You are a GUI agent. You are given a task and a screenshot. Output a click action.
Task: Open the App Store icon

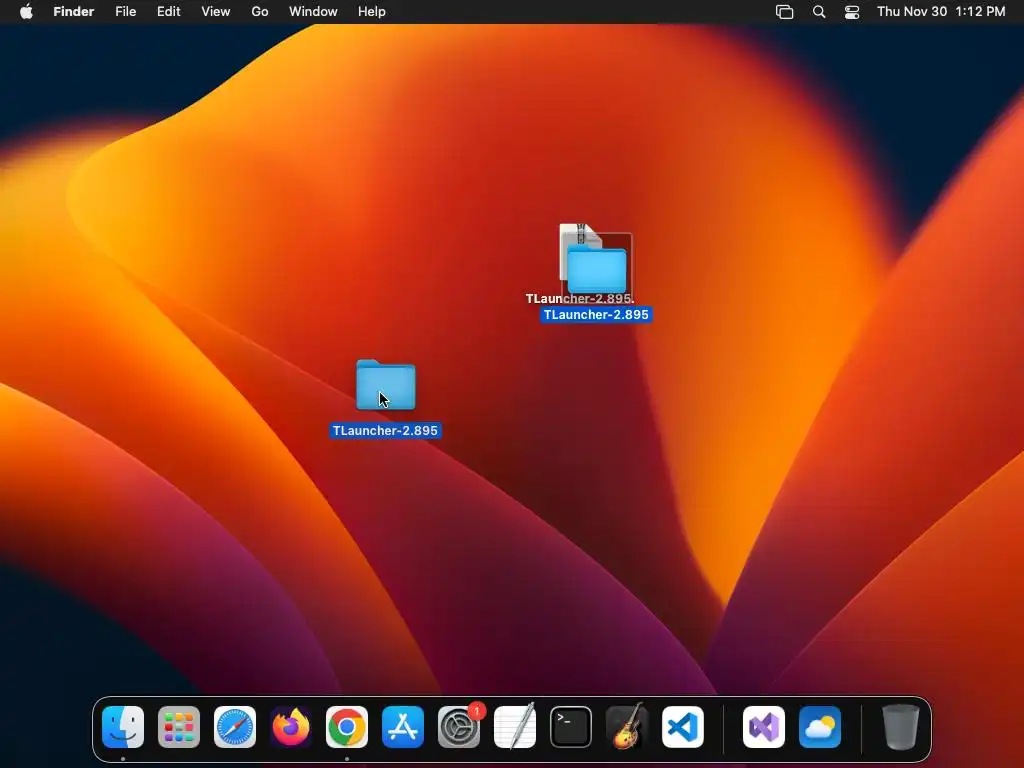click(x=403, y=727)
